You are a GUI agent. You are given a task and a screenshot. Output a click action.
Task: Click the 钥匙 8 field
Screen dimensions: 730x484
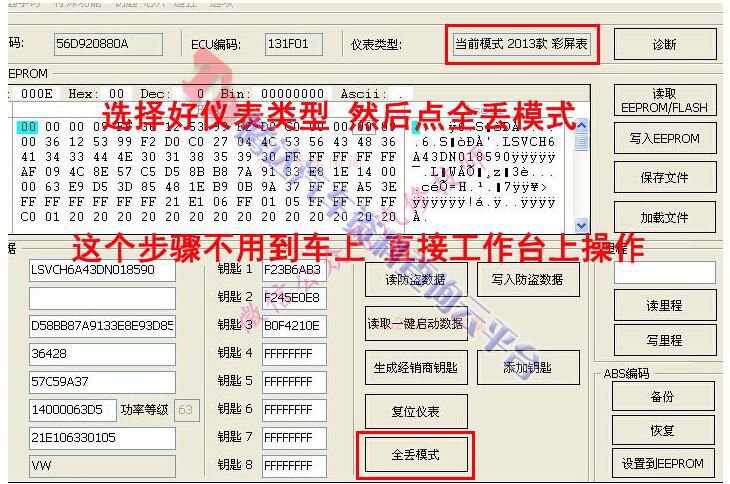click(294, 465)
